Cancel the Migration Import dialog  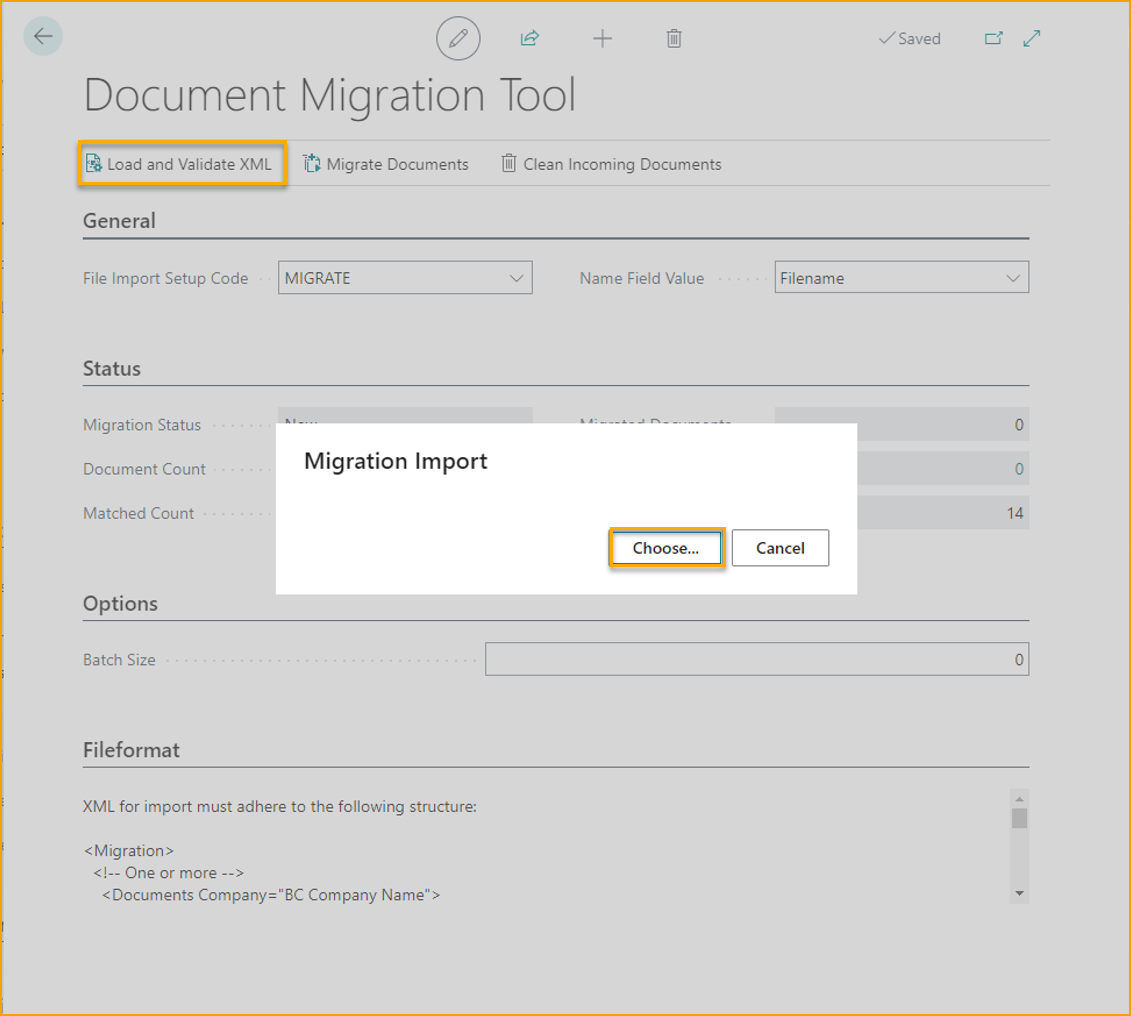(780, 547)
